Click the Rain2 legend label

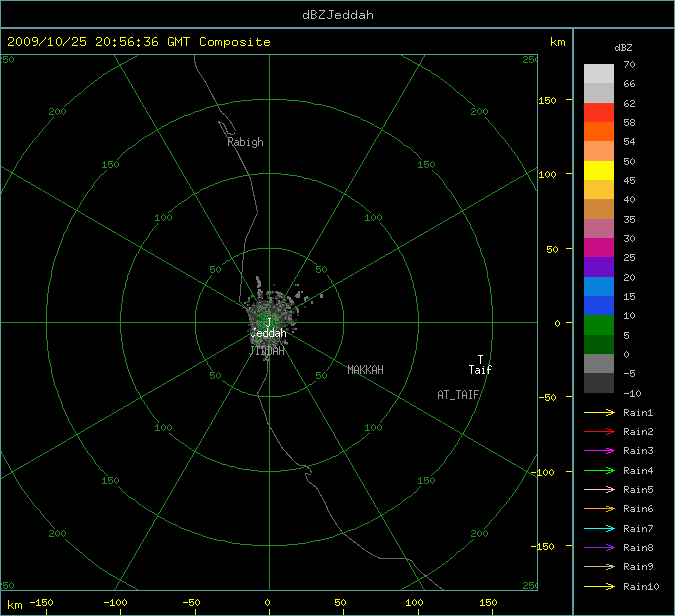pyautogui.click(x=638, y=432)
